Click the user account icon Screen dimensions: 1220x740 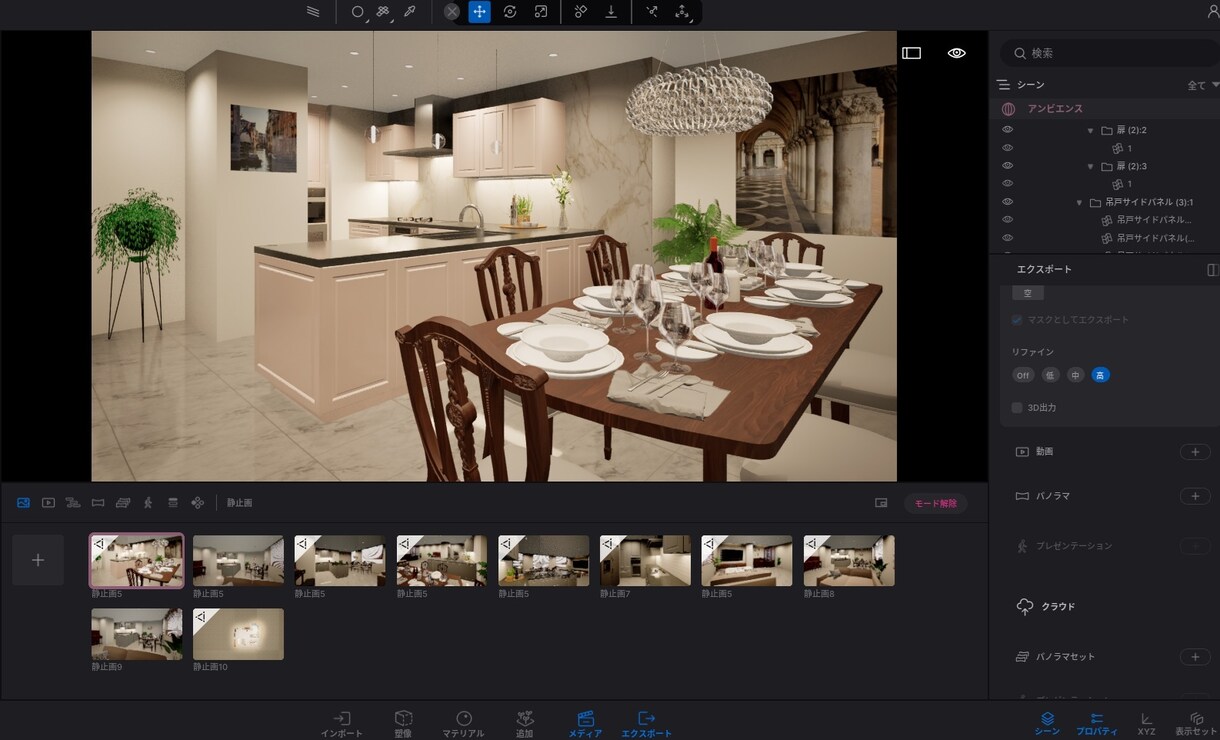[1213, 11]
